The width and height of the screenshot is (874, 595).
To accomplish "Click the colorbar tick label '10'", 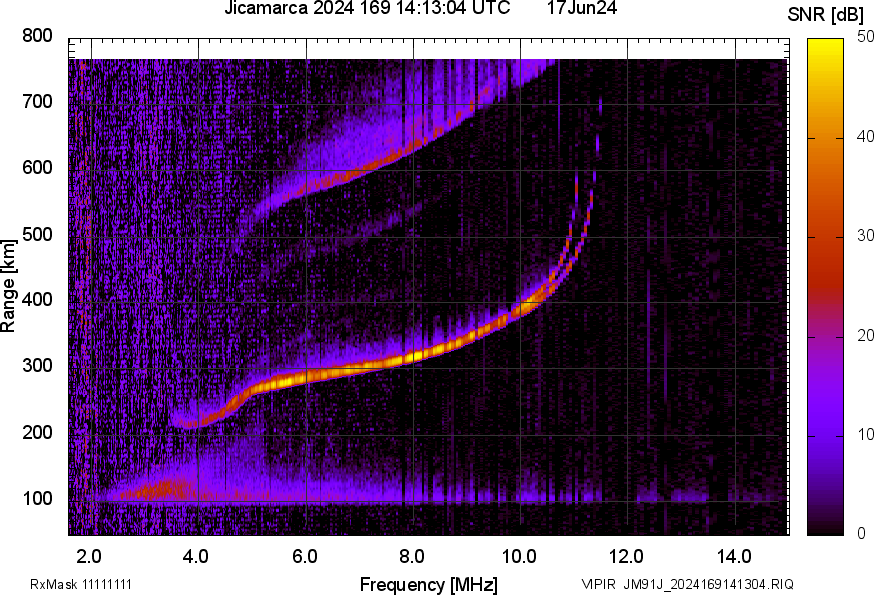I will coord(865,434).
